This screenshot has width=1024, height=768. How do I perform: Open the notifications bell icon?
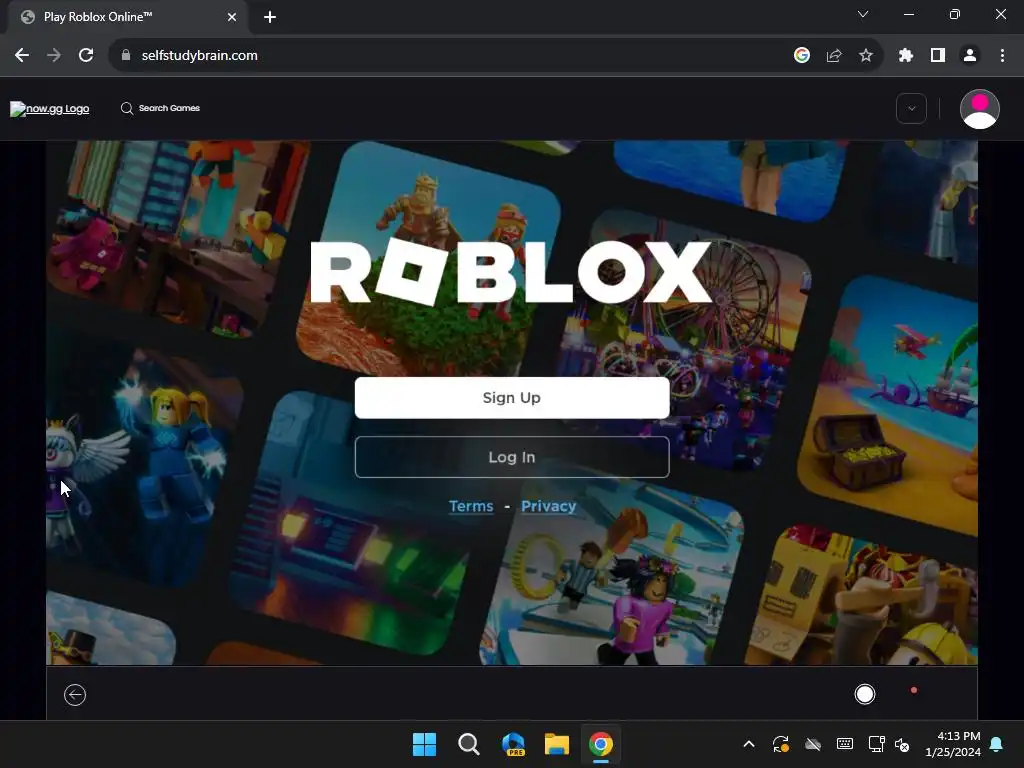[x=997, y=744]
